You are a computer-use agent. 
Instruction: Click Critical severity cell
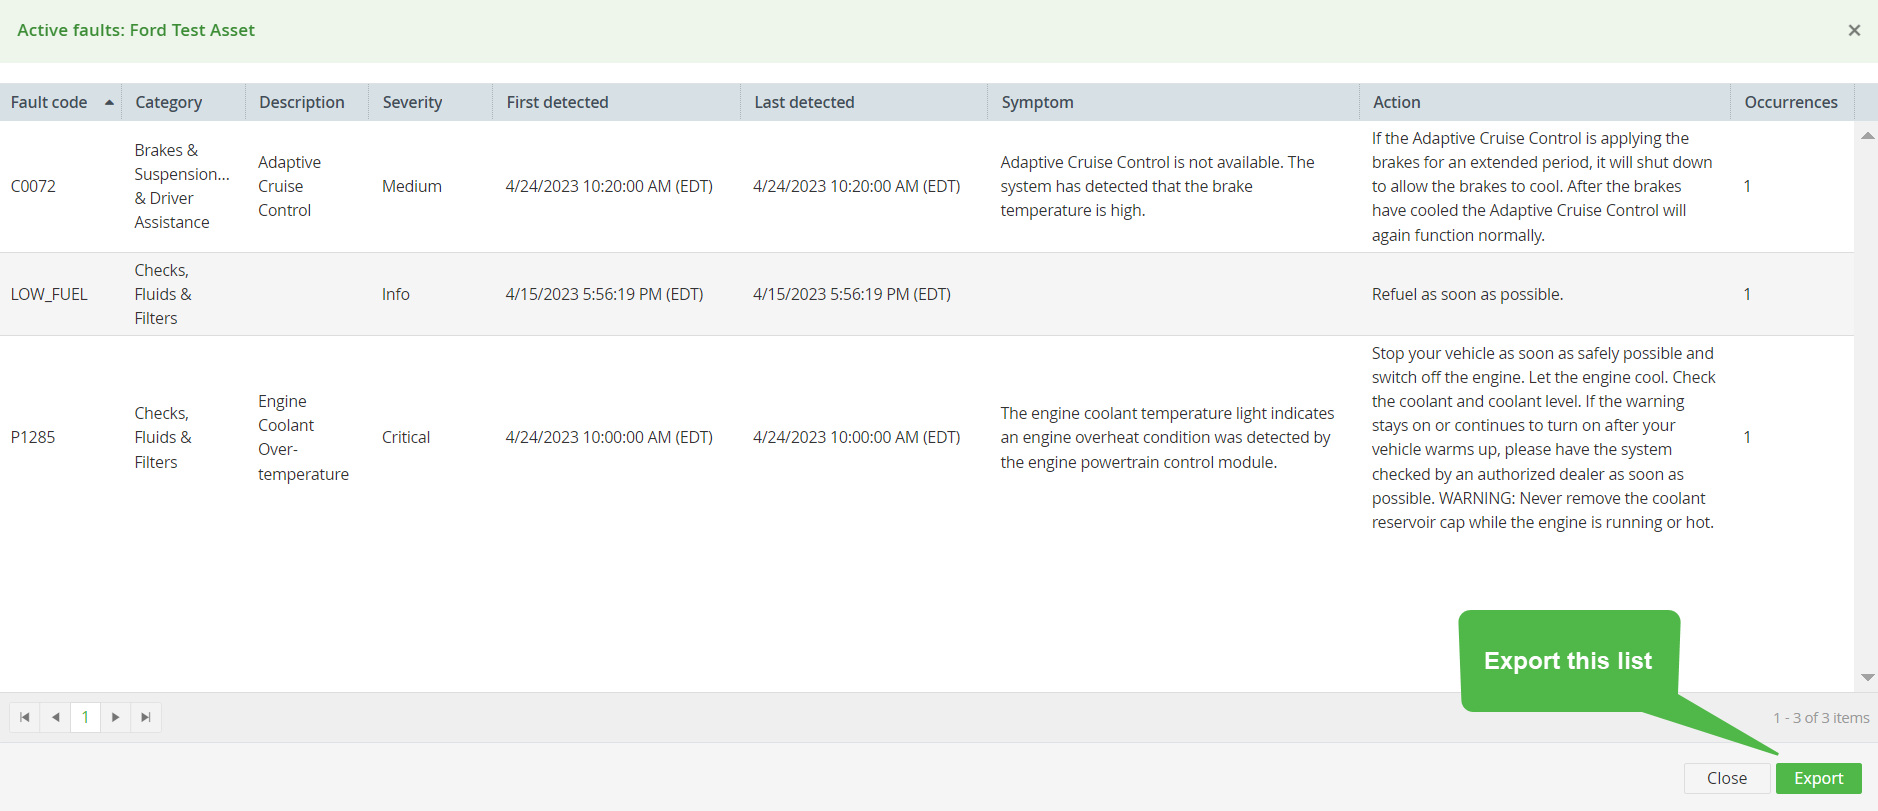click(406, 437)
